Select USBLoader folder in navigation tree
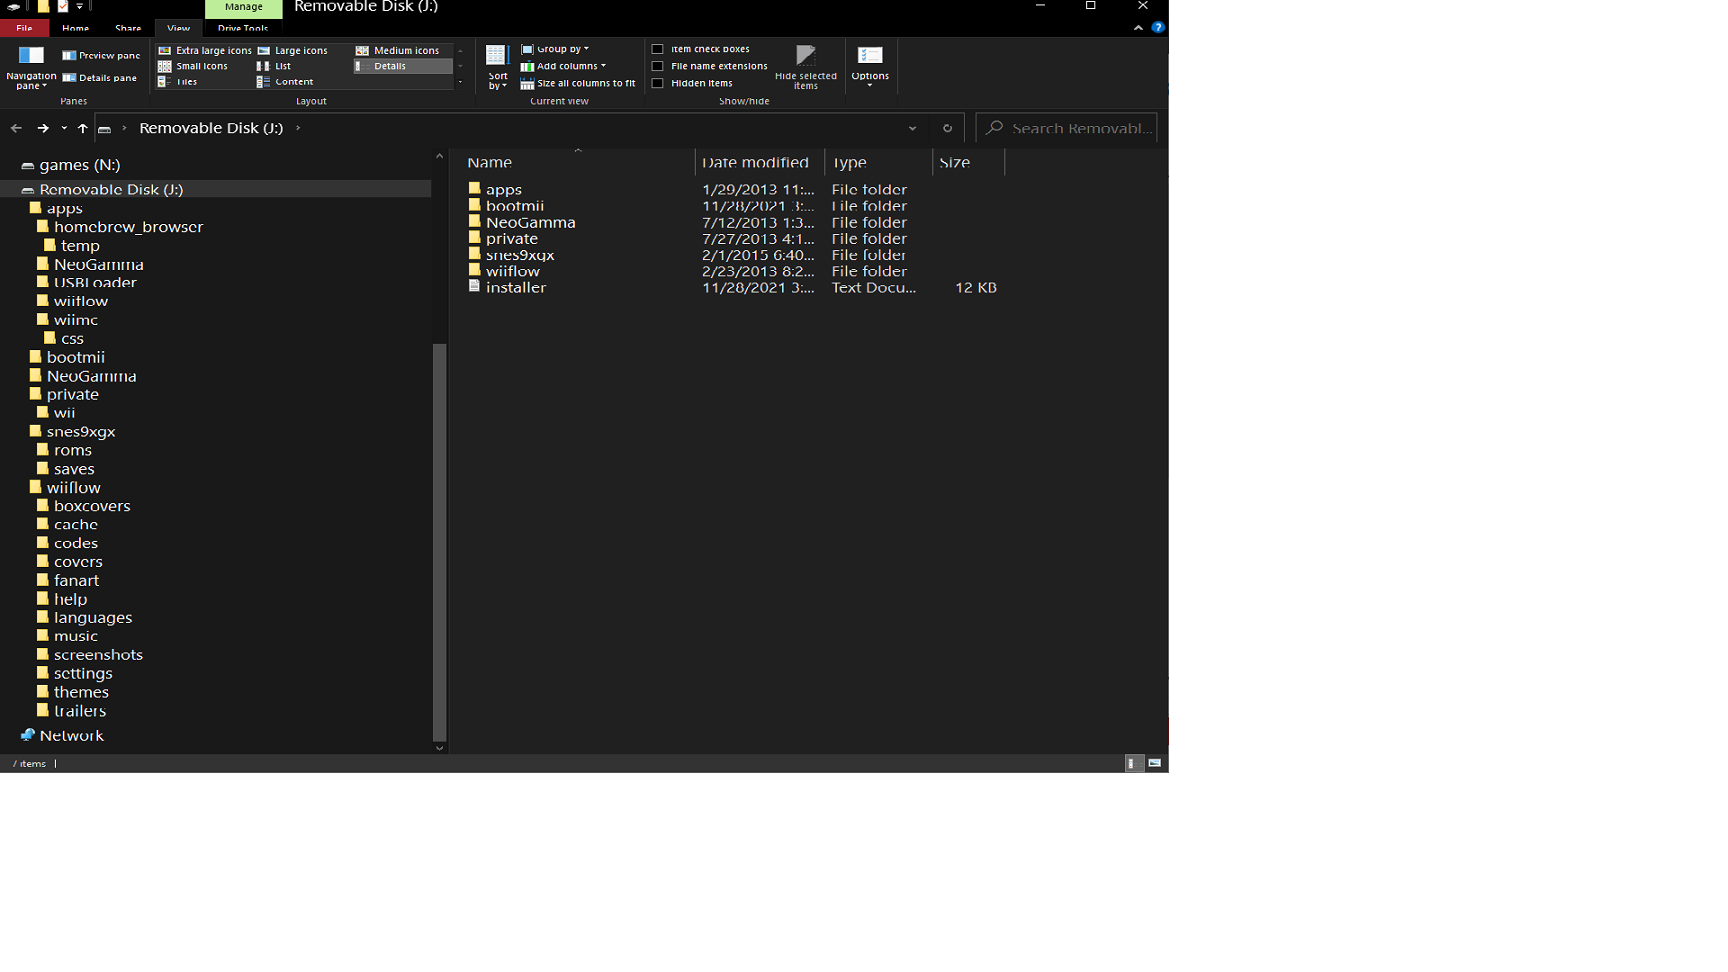 (x=87, y=283)
